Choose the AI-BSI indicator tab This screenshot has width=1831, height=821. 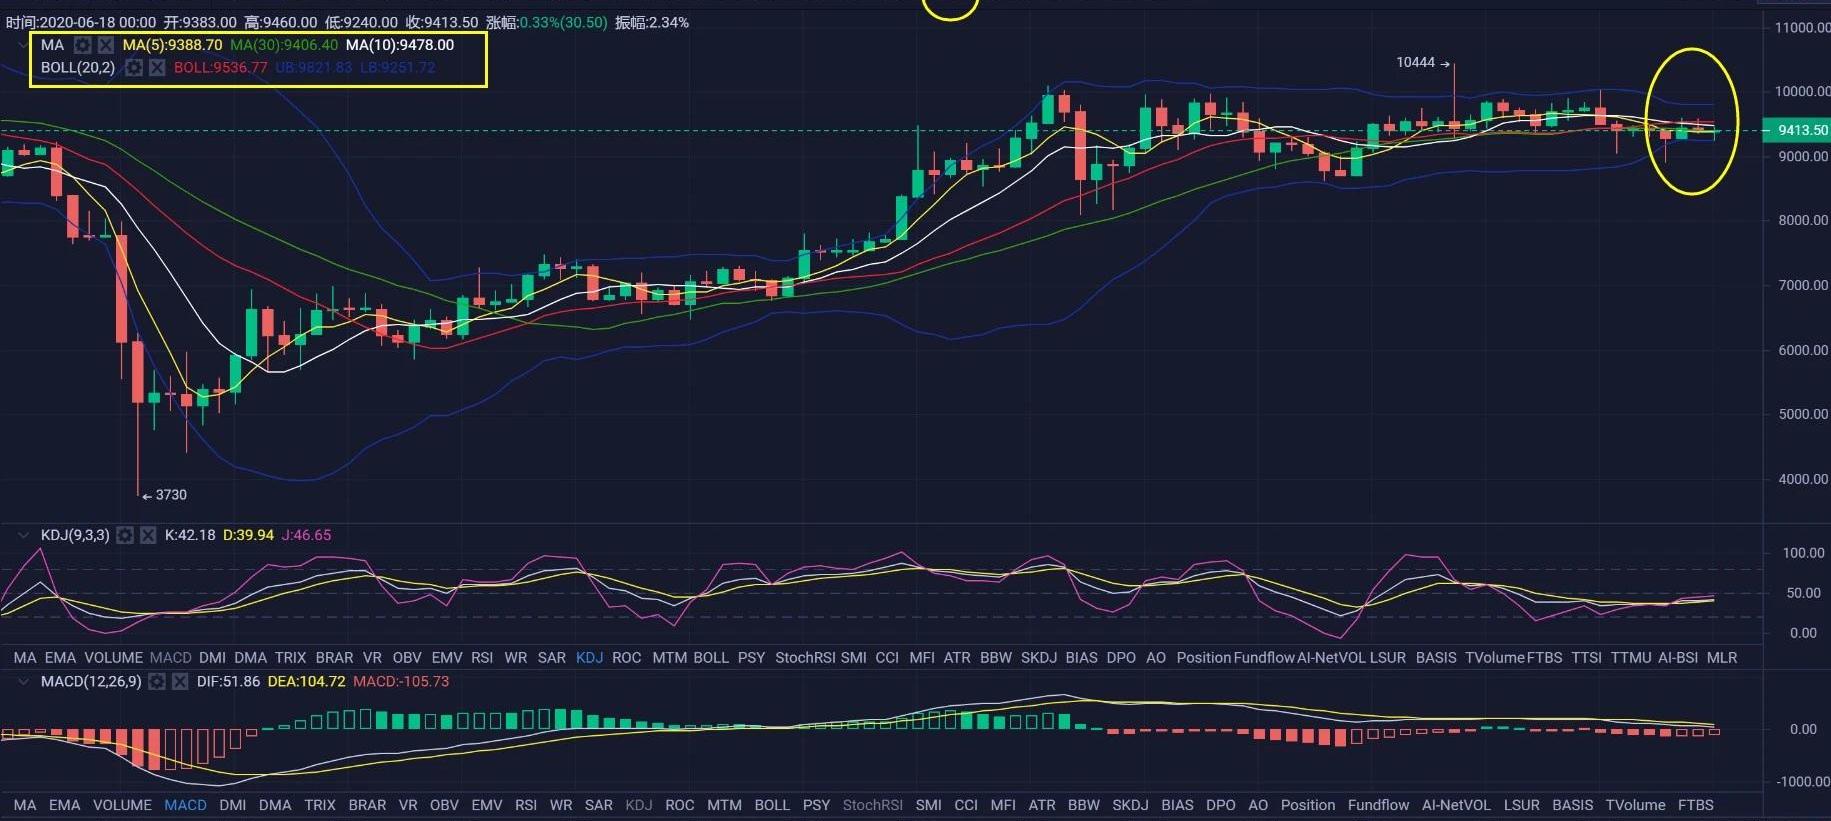[1677, 657]
